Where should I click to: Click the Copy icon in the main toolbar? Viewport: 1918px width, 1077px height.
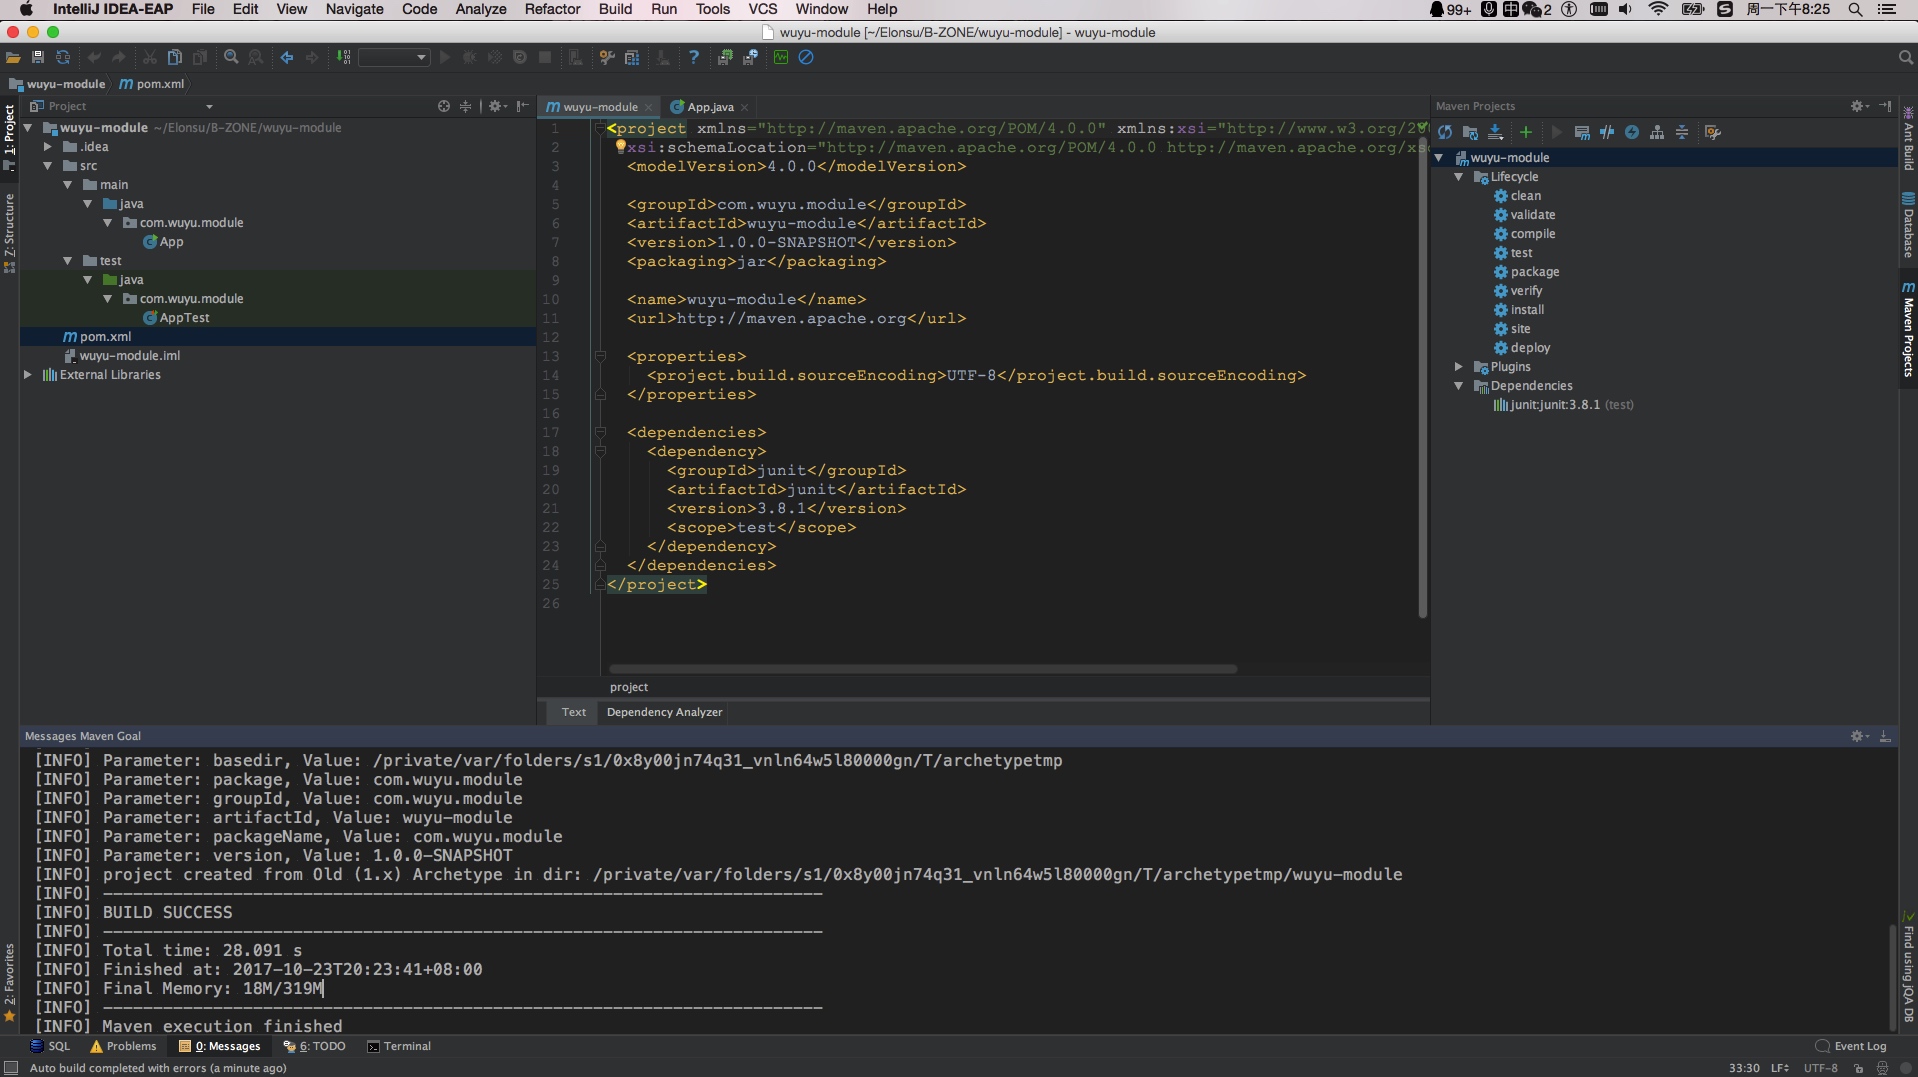pyautogui.click(x=175, y=58)
